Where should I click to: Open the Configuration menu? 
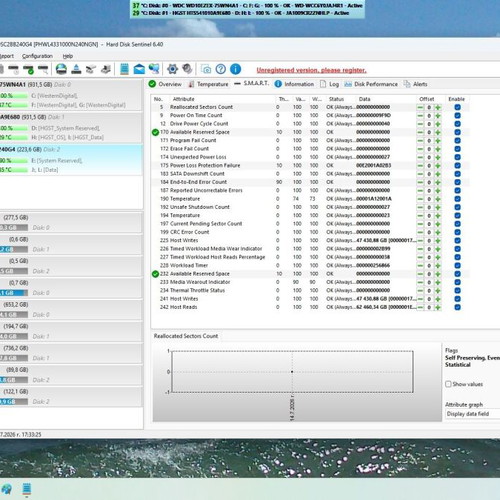click(x=37, y=56)
